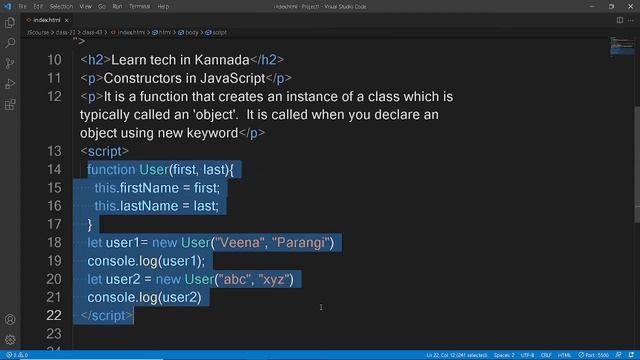640x360 pixels.
Task: Open the Explorer view in activity bar
Action: point(10,22)
